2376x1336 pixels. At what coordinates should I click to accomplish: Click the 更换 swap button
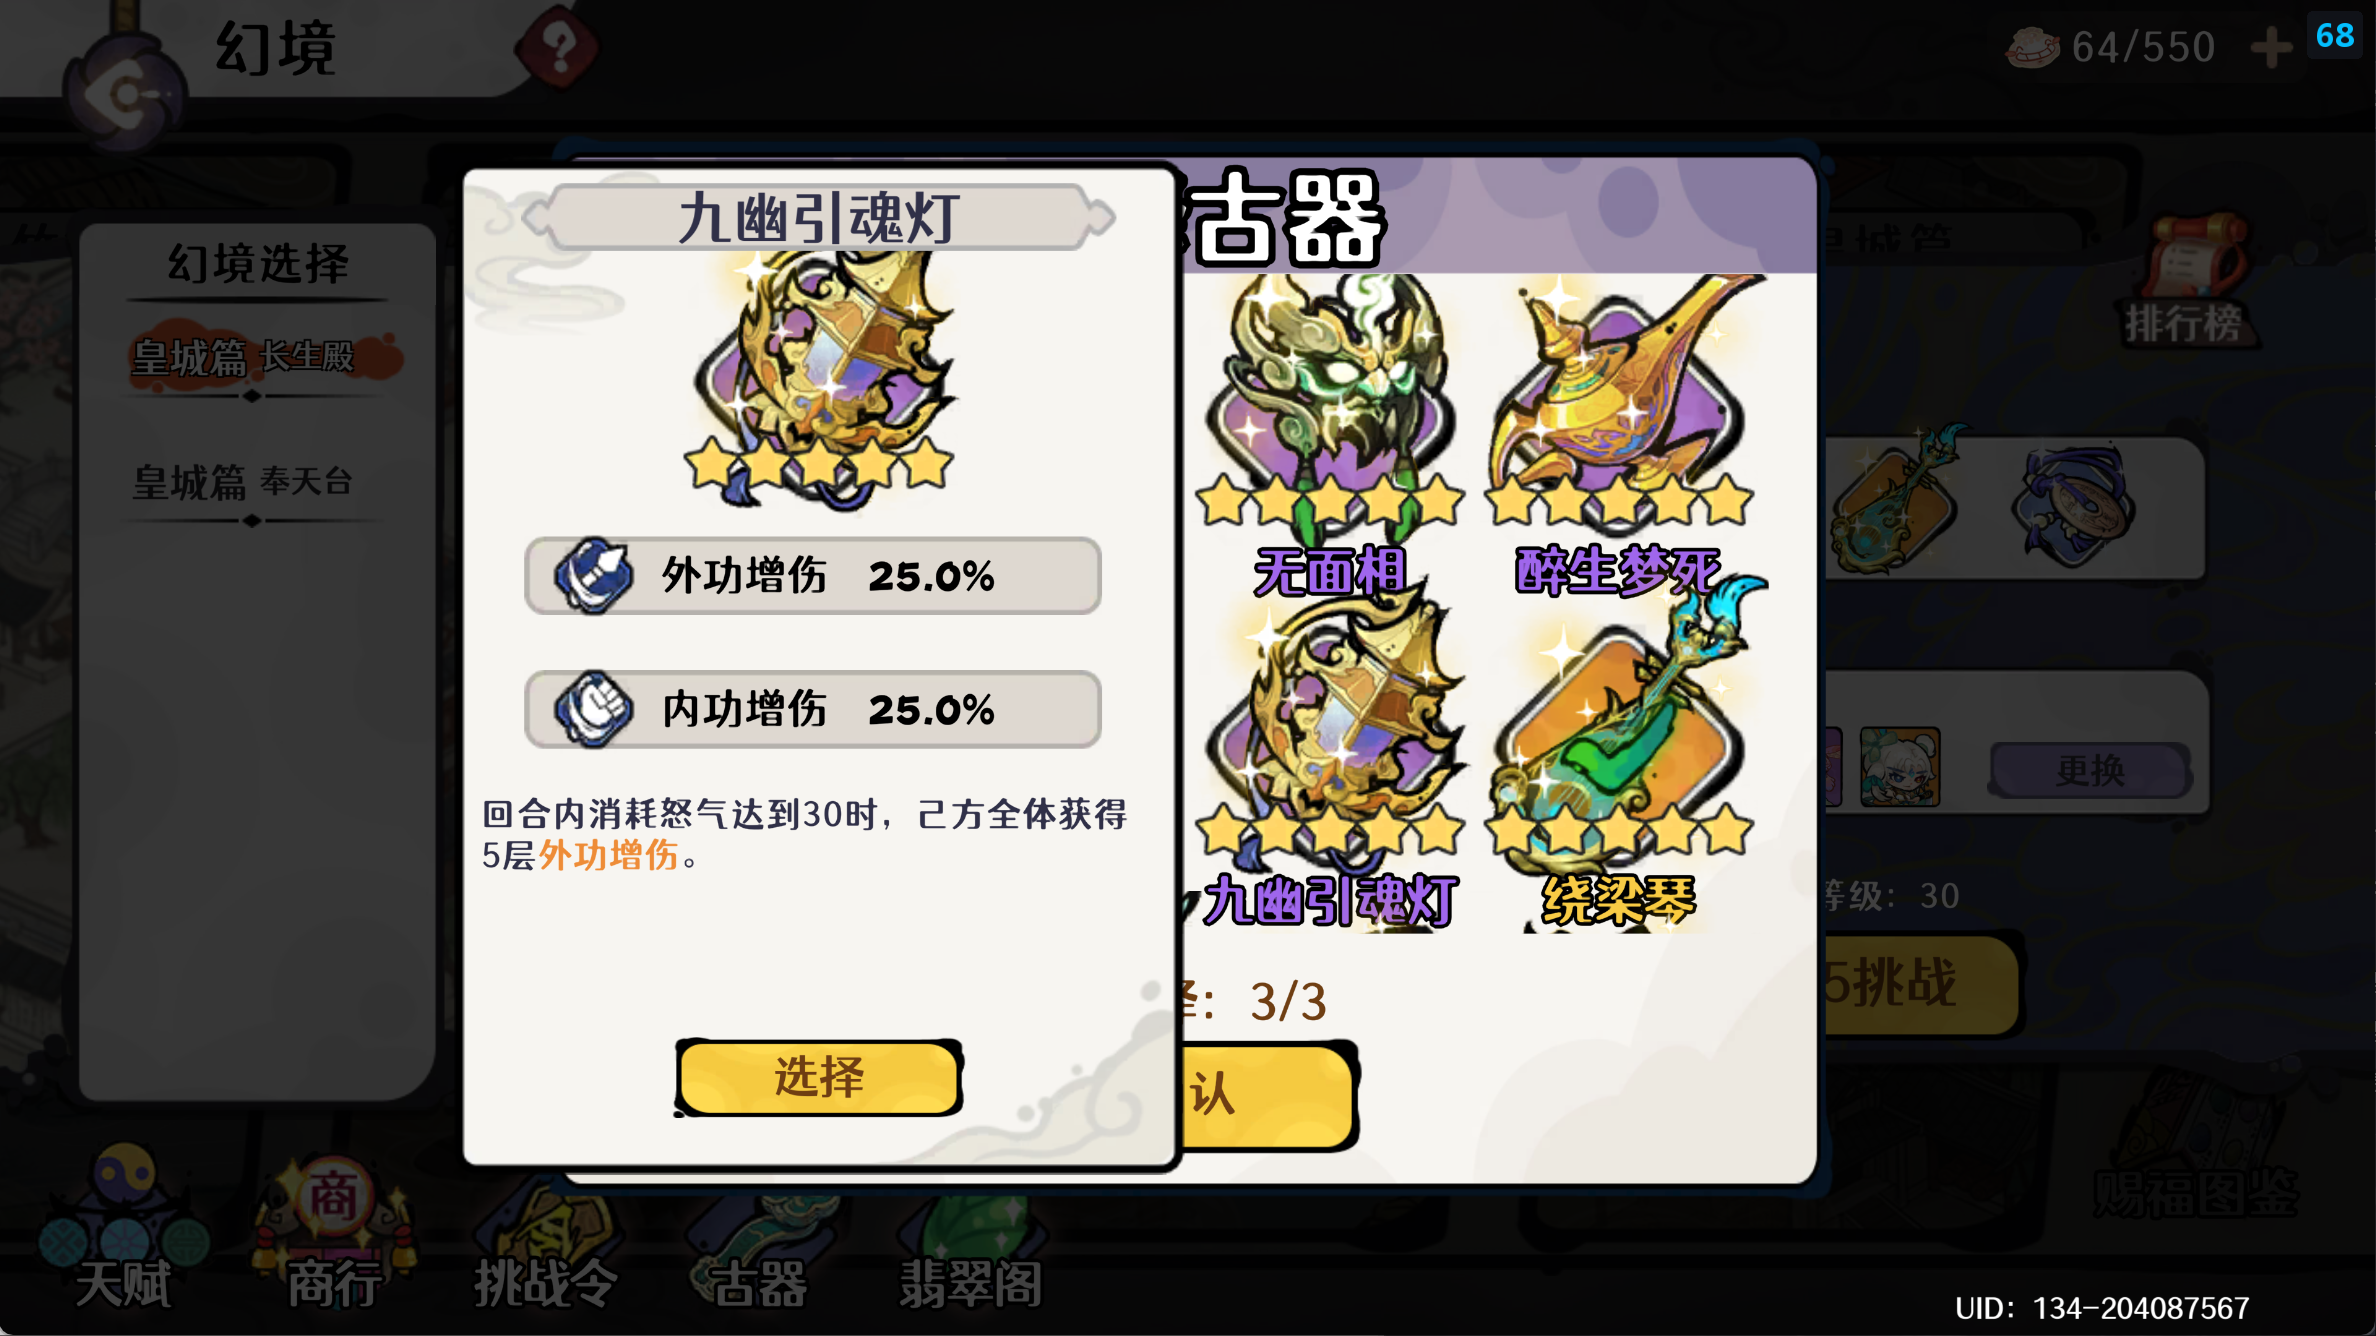[x=2090, y=770]
